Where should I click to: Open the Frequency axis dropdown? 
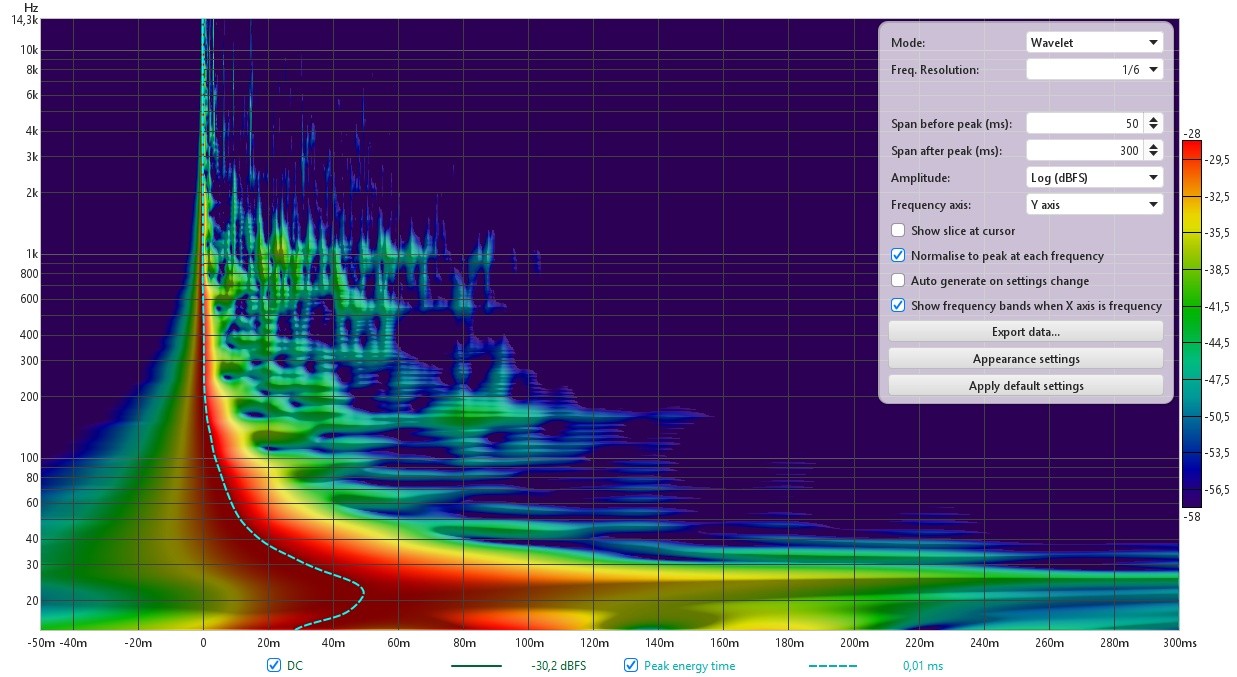tap(1095, 204)
